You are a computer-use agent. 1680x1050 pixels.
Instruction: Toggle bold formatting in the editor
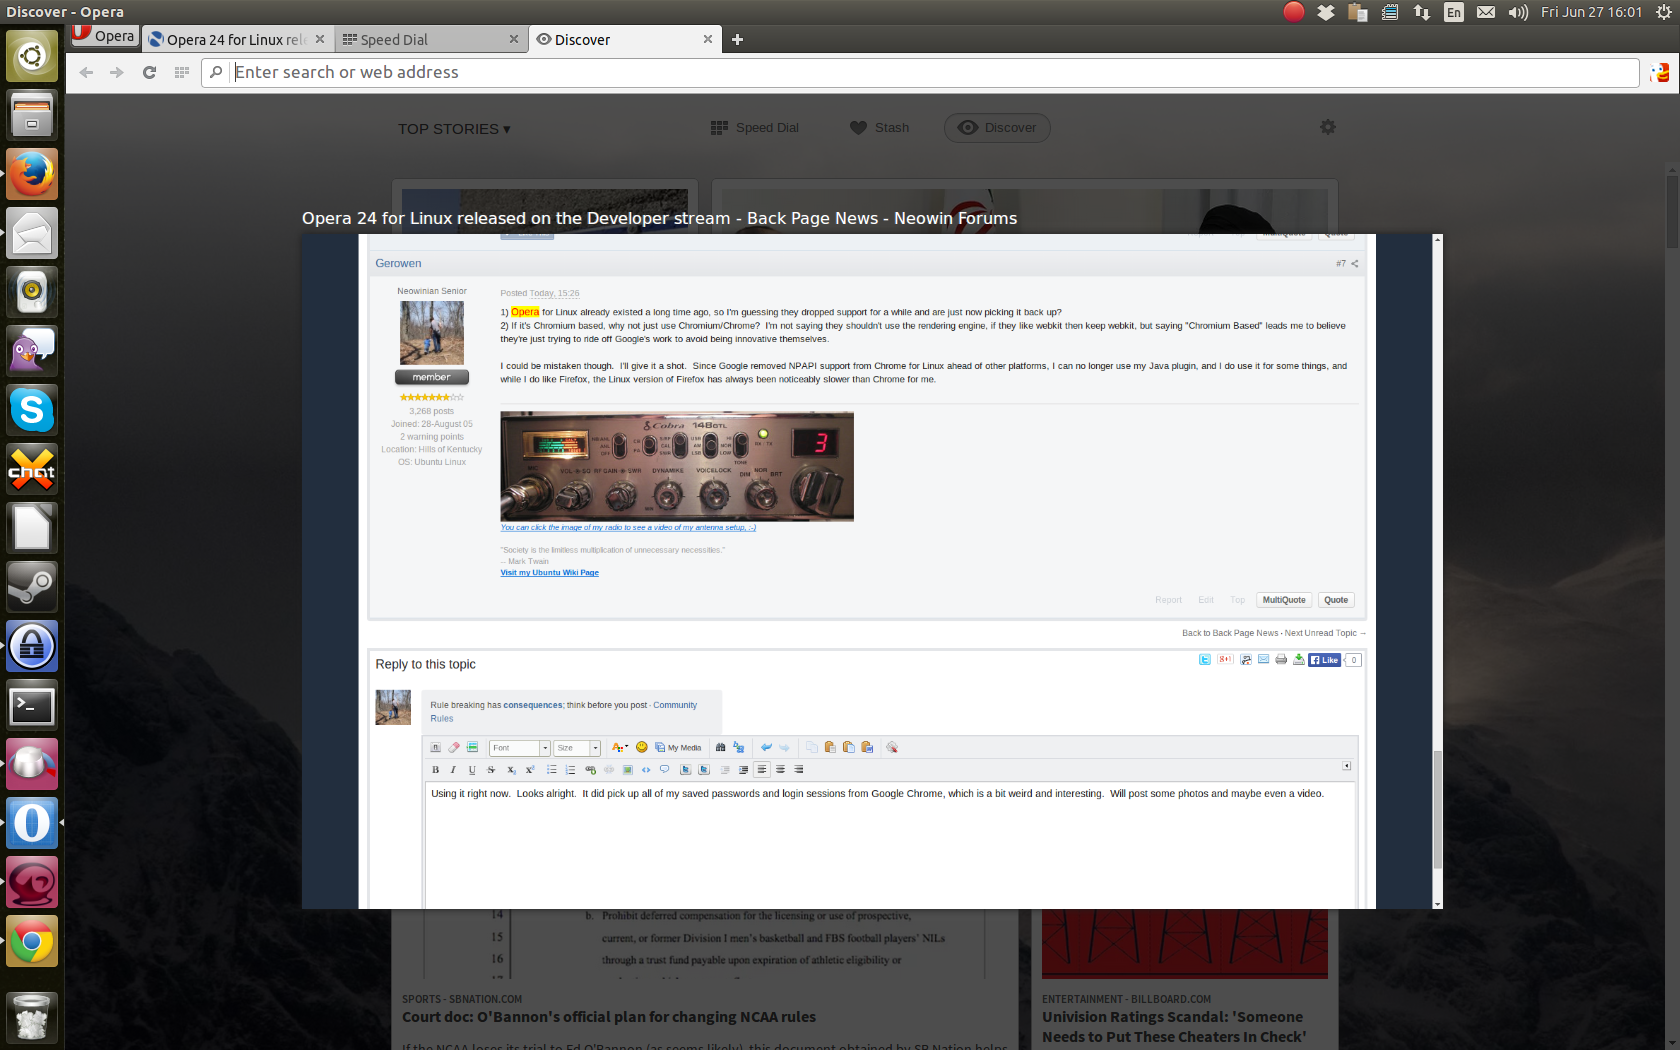click(x=436, y=770)
